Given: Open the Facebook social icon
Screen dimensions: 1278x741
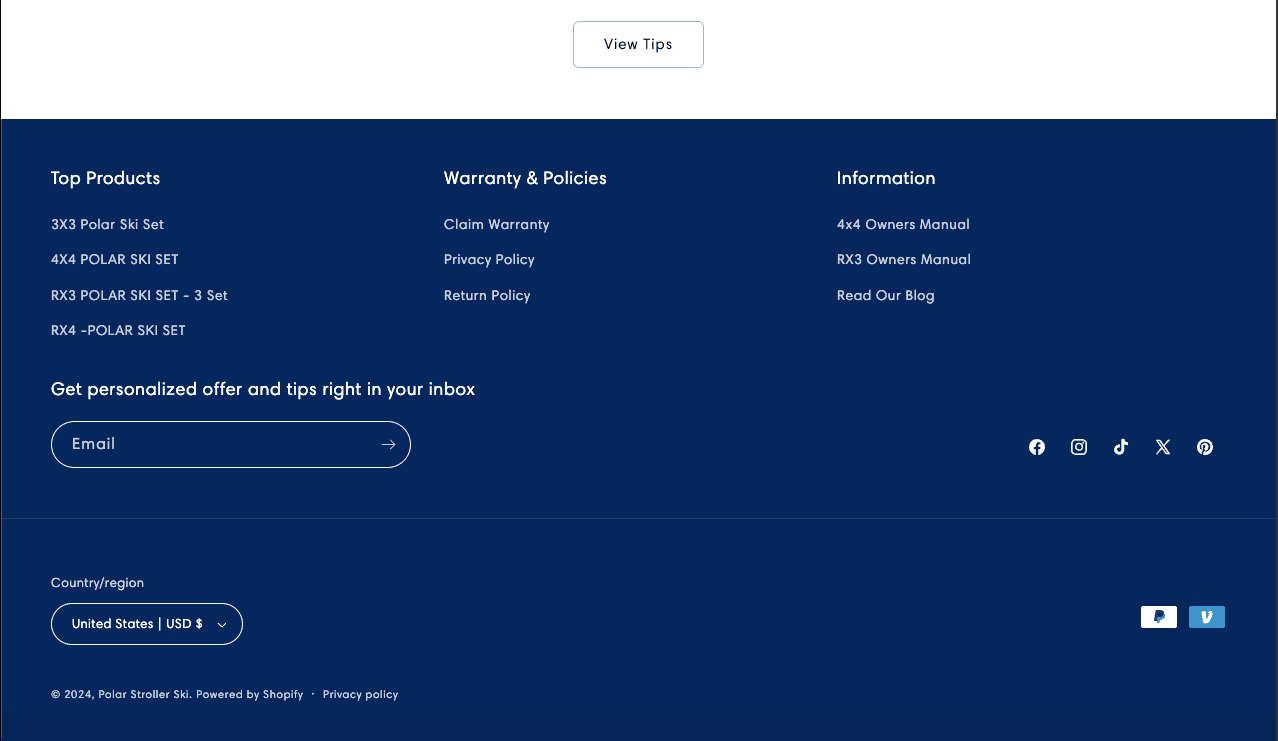Looking at the screenshot, I should tap(1037, 447).
